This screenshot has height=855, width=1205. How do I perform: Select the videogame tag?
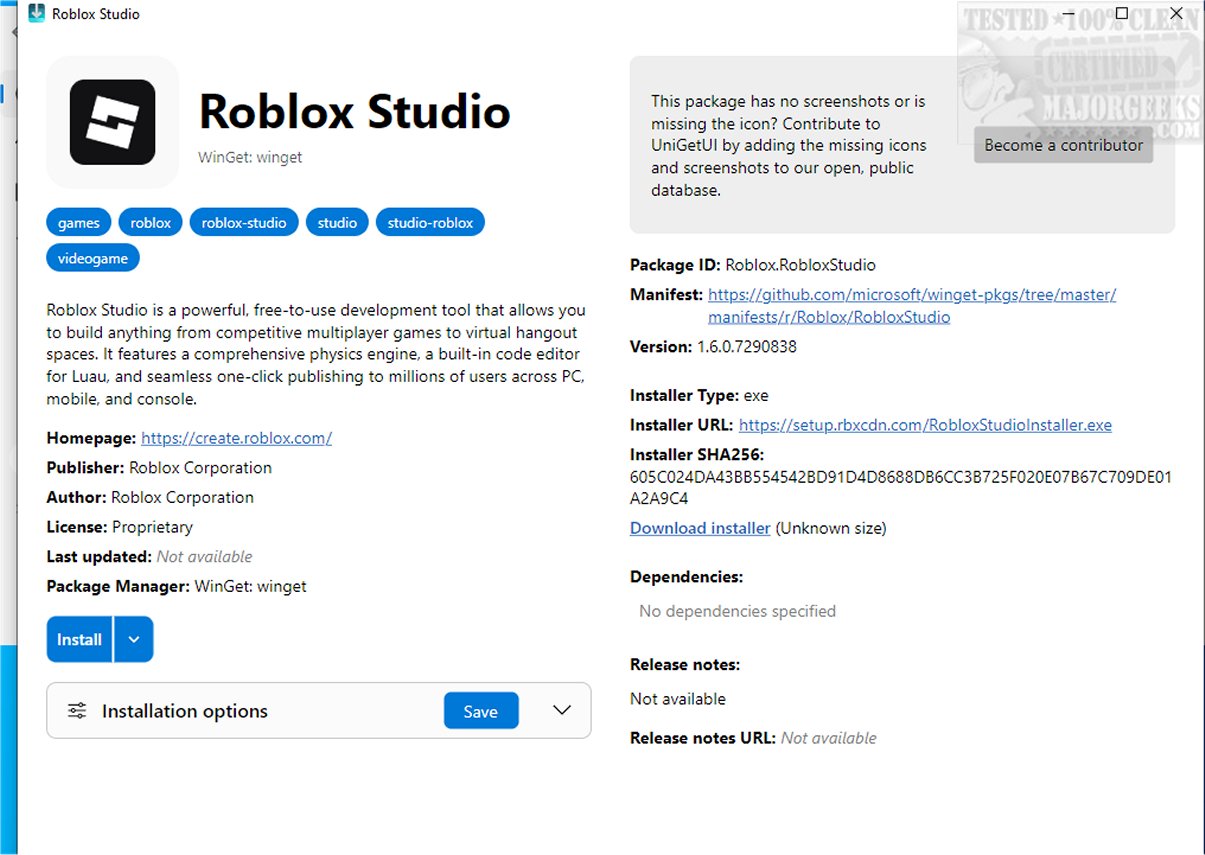93,258
